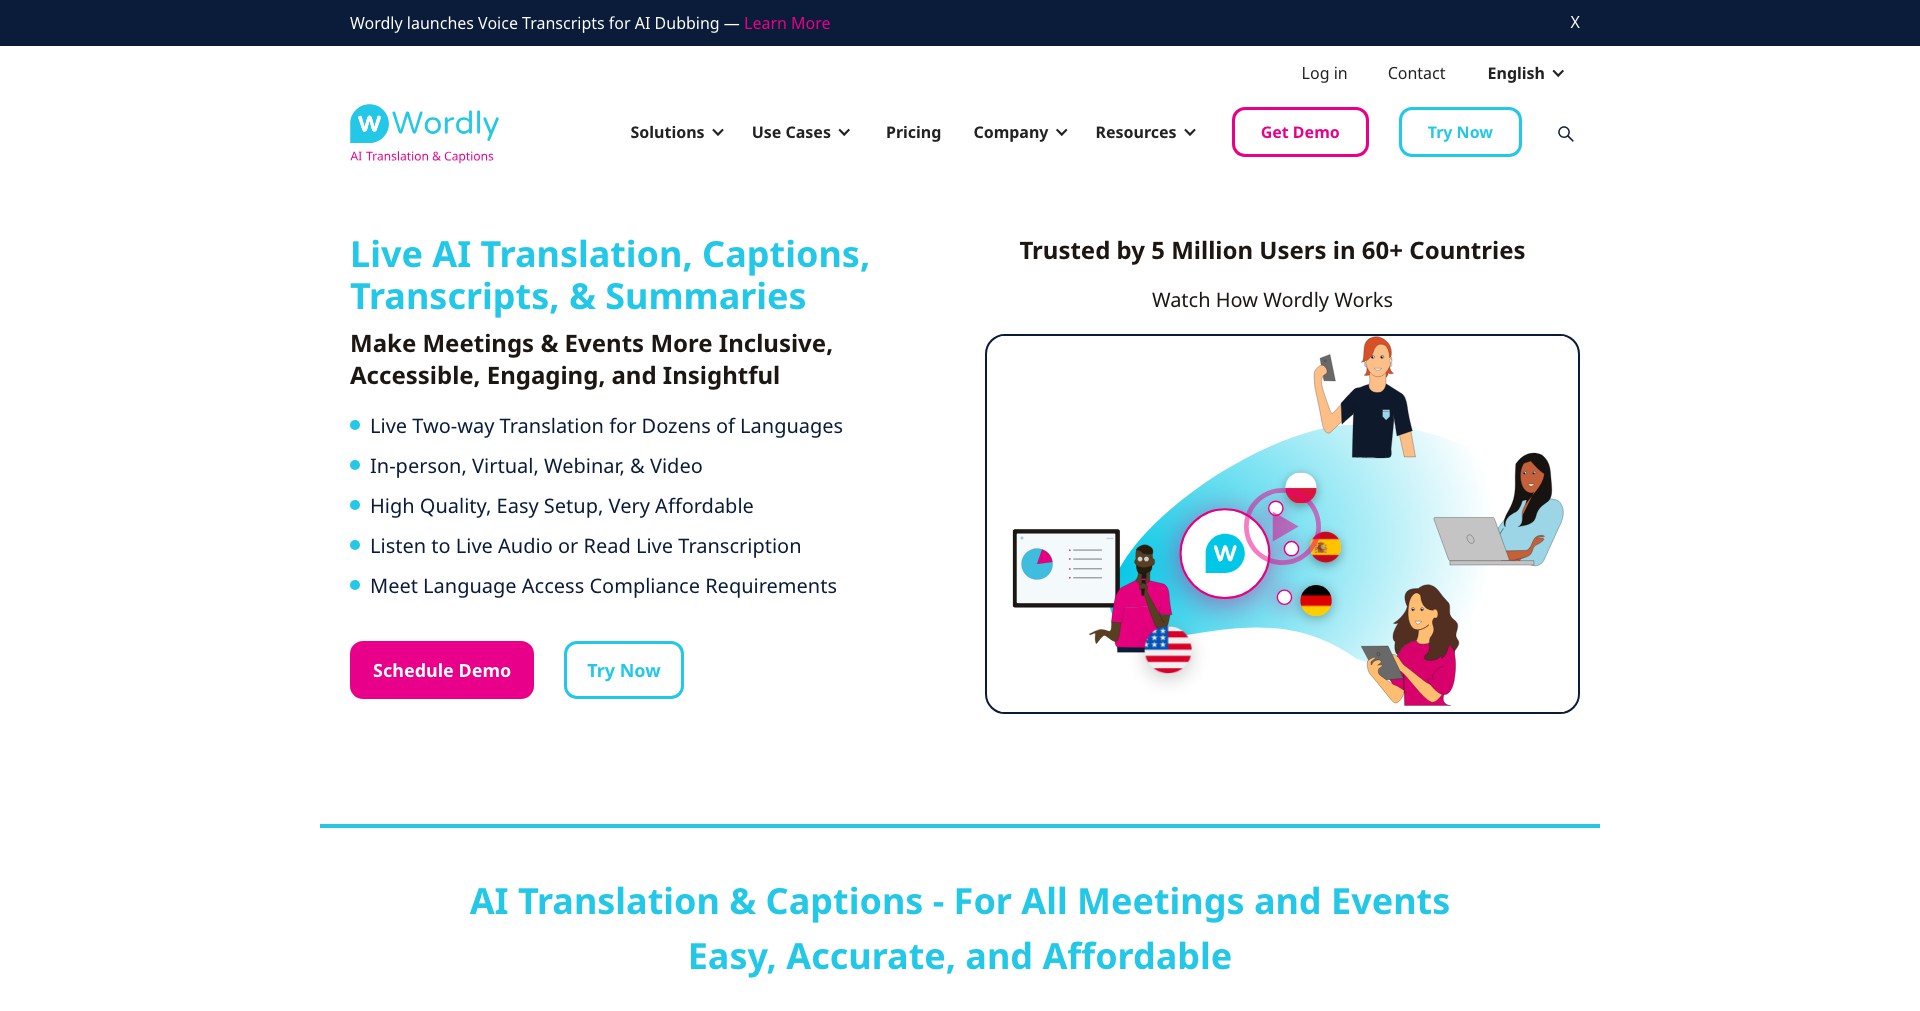
Task: Expand the Solutions menu
Action: [x=677, y=132]
